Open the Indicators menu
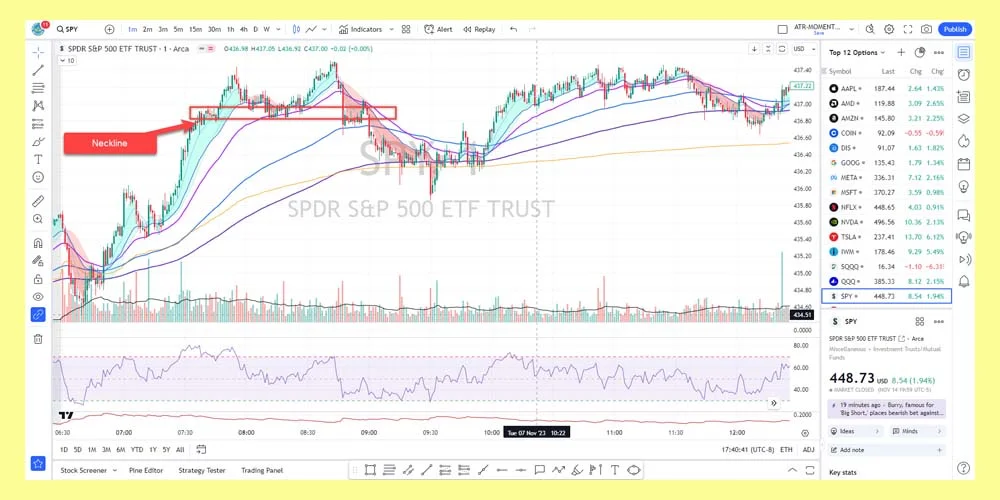This screenshot has height=500, width=1000. (x=366, y=29)
